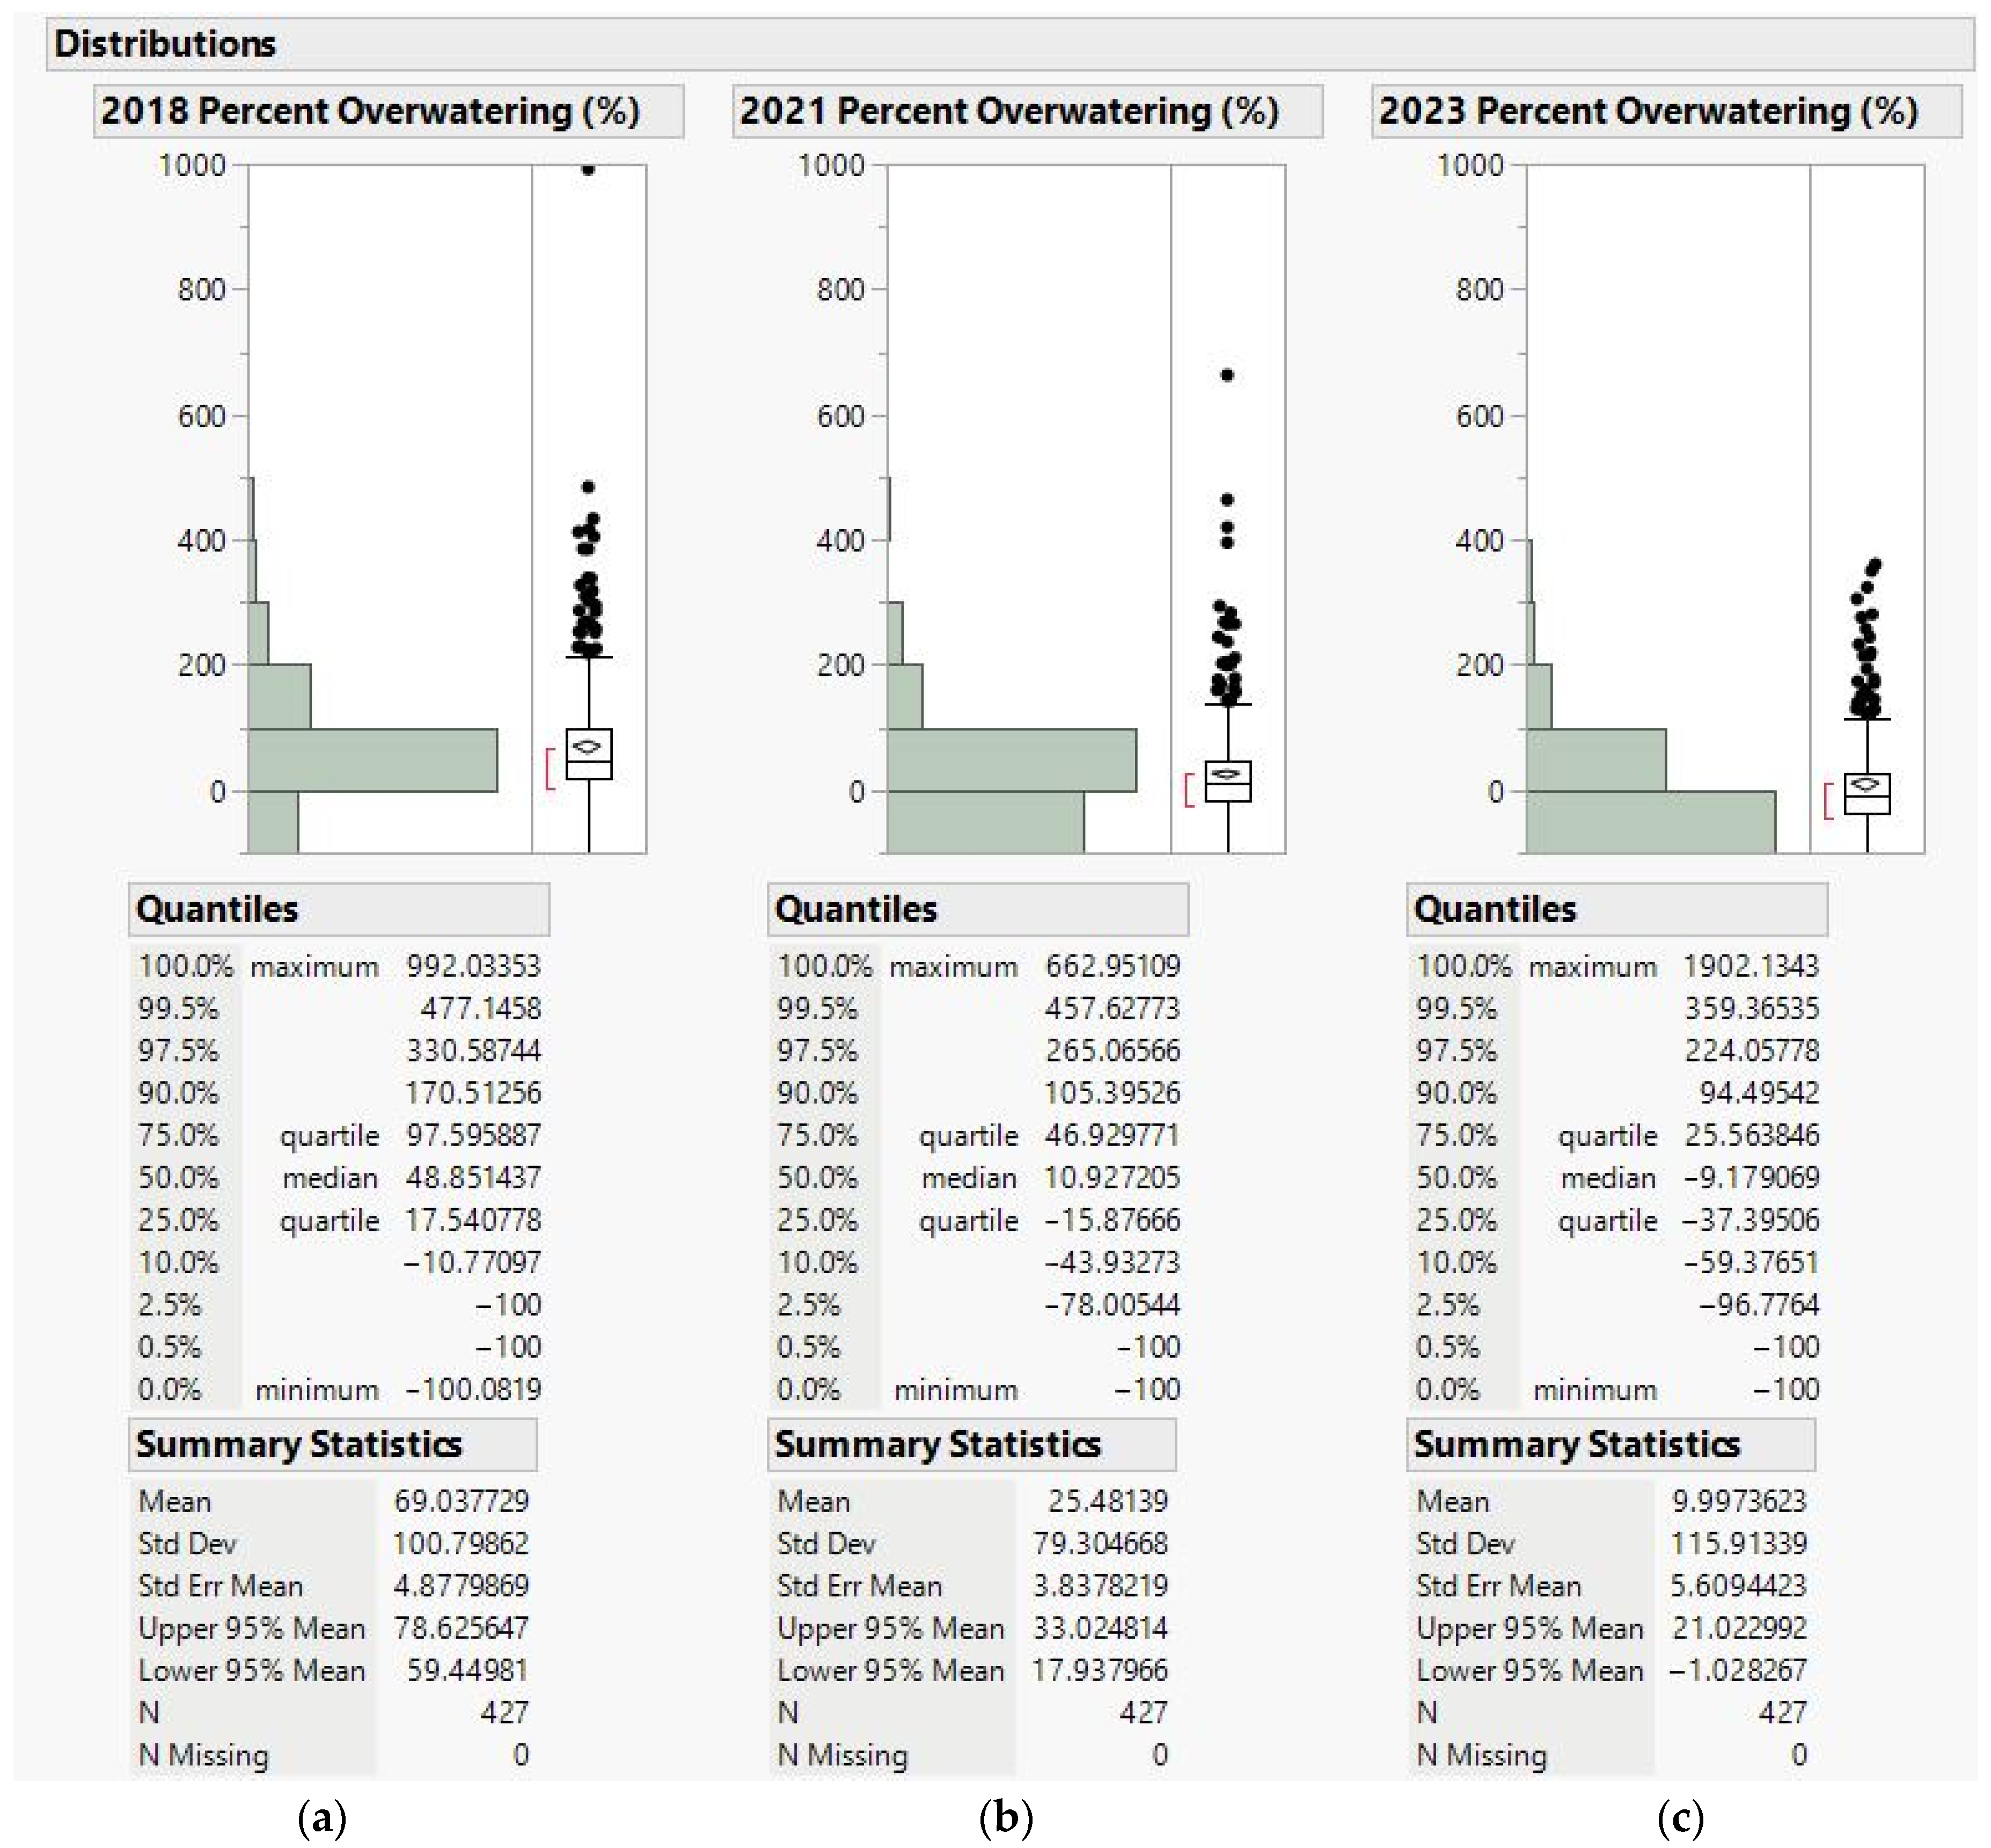Screen dimensions: 1991x1848
Task: Click the mean diamond in 2023 box plot
Action: [x=1866, y=784]
